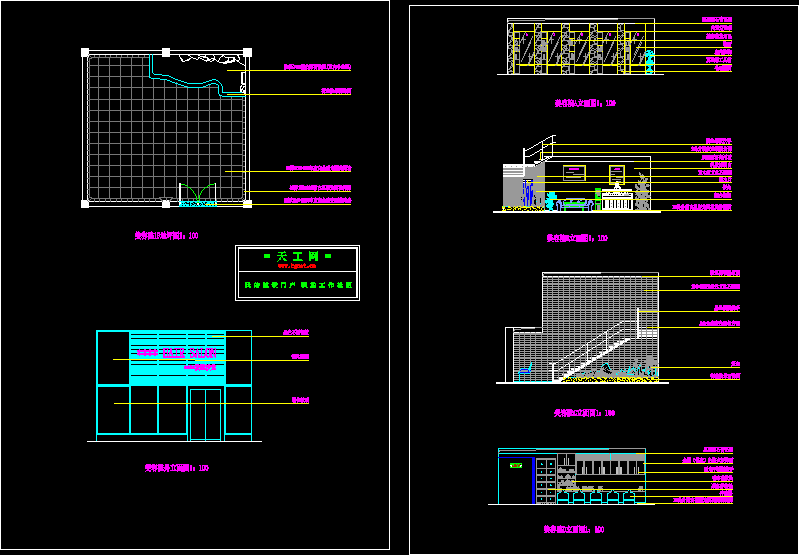Click the green bottom text row of the title block

[297, 286]
